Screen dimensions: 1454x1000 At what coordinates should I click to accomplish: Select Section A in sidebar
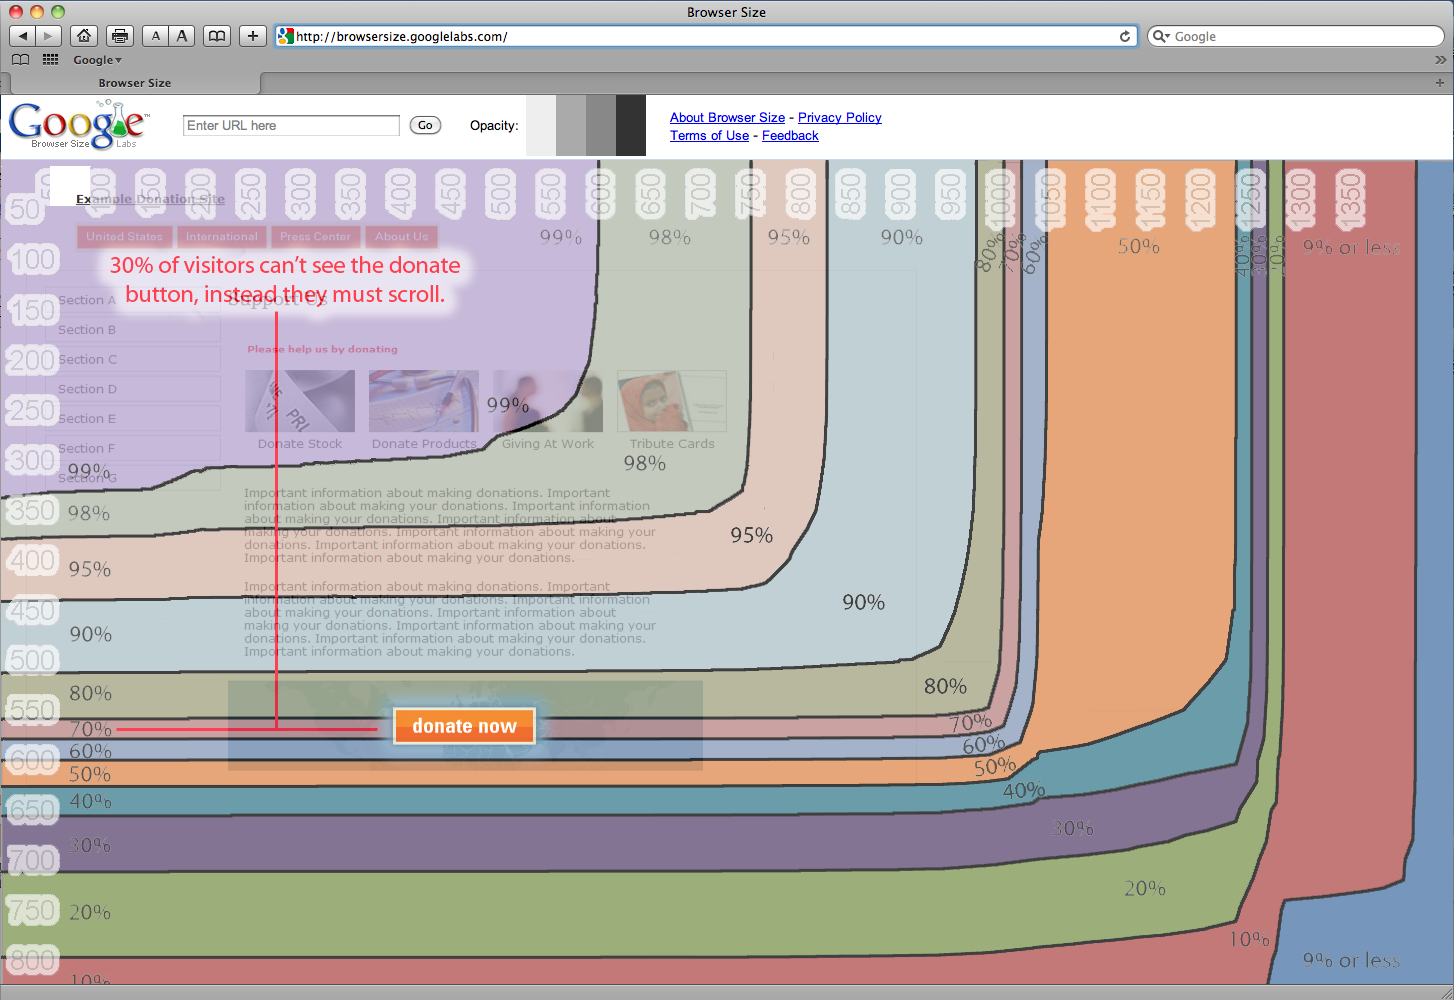coord(132,300)
